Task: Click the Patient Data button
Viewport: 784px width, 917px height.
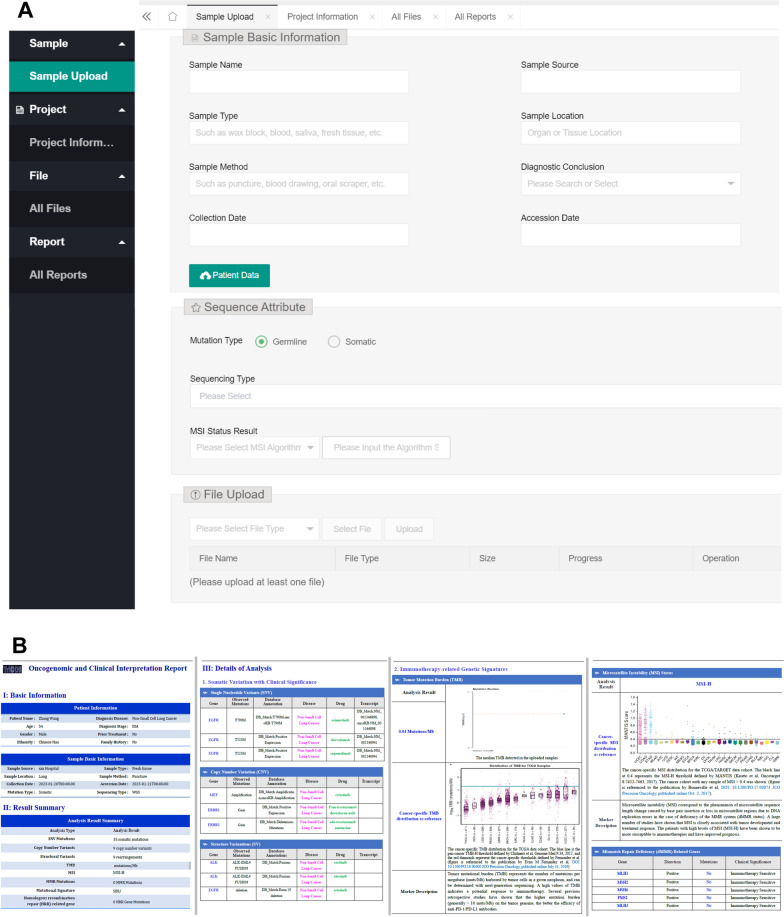Action: point(229,275)
